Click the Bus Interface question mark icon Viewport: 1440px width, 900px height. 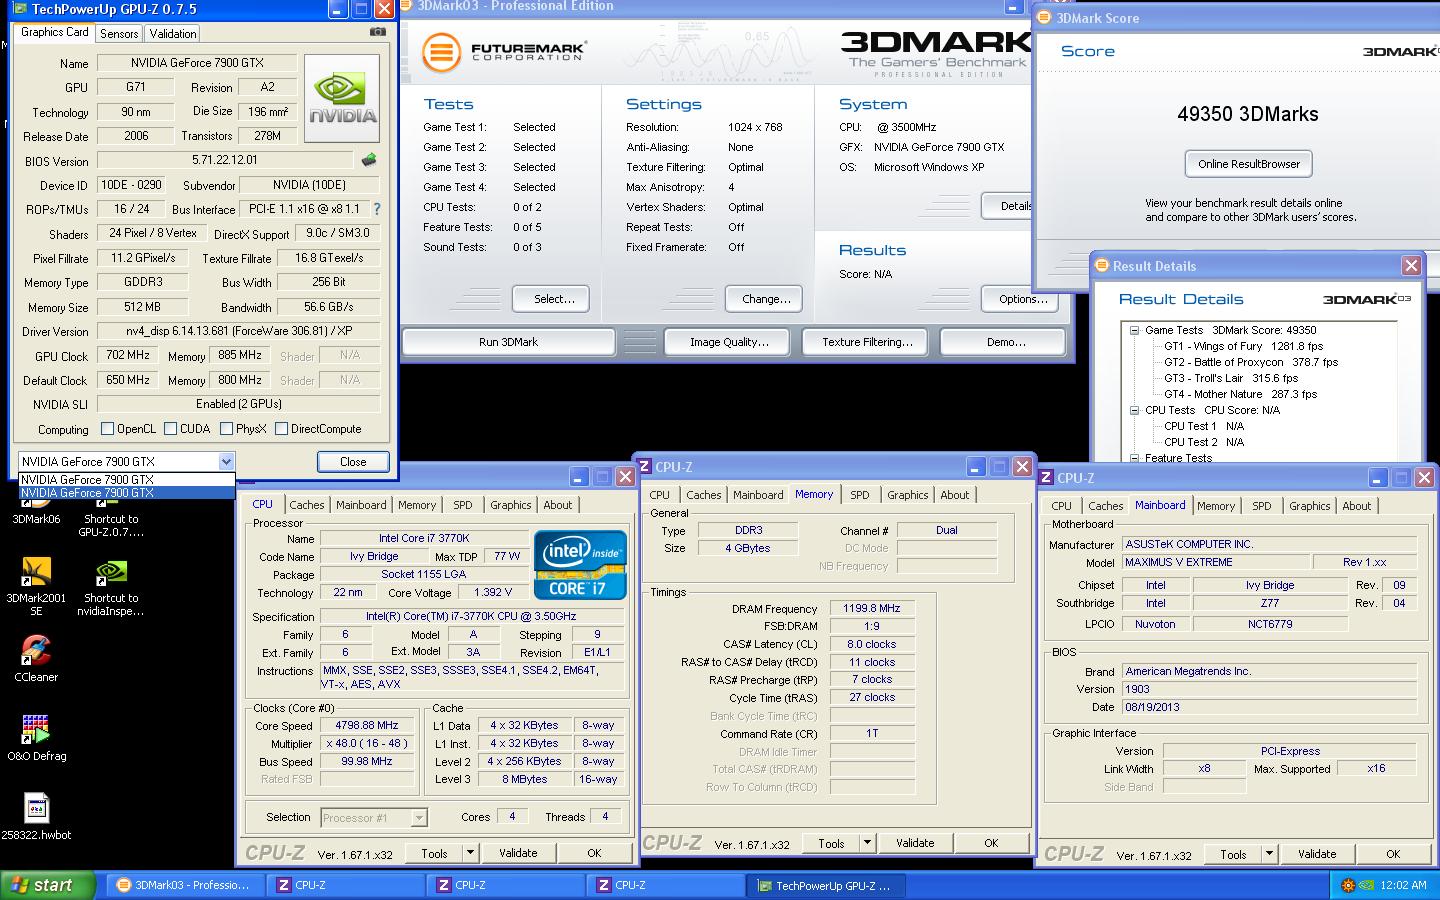[377, 209]
